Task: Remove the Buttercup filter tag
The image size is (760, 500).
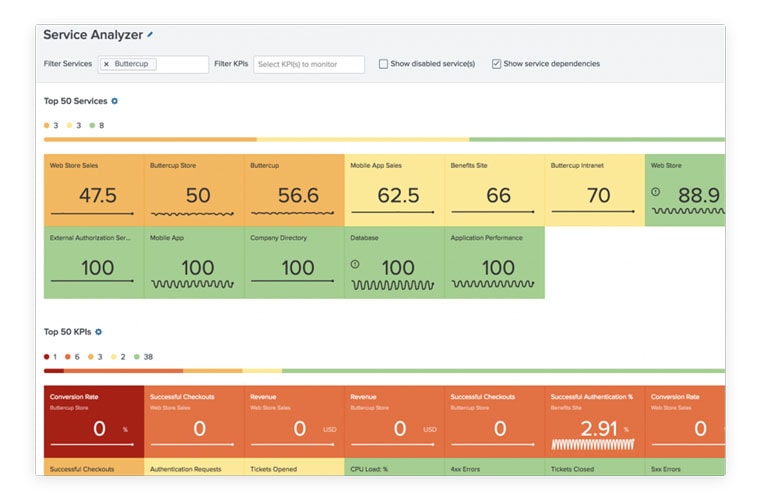Action: pyautogui.click(x=107, y=64)
